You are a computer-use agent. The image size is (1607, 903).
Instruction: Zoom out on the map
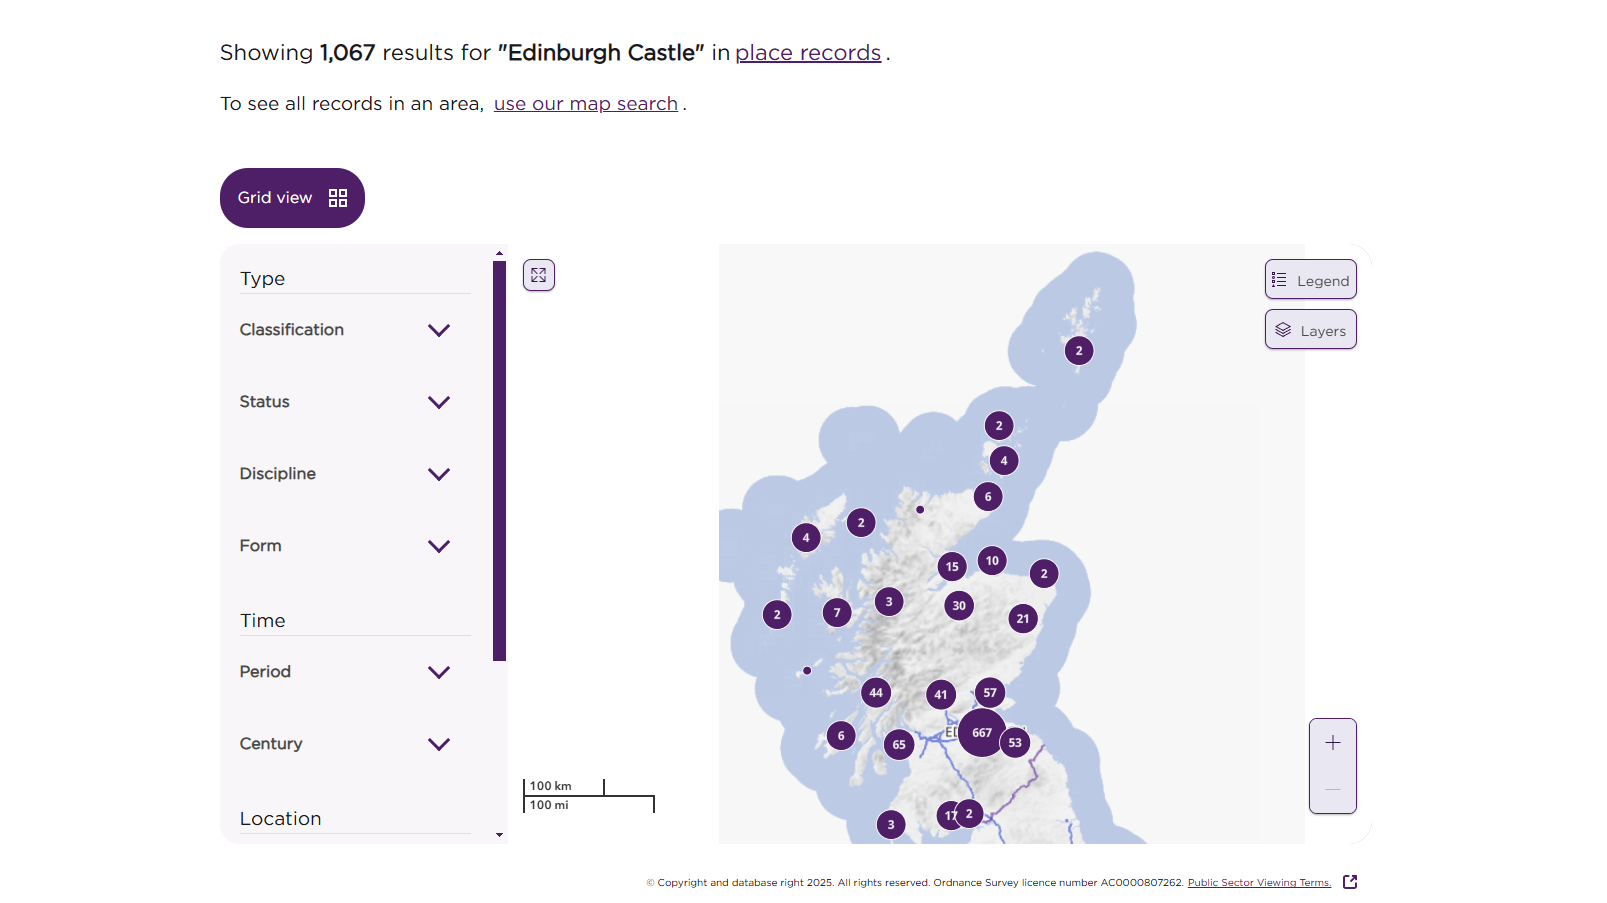[1332, 790]
